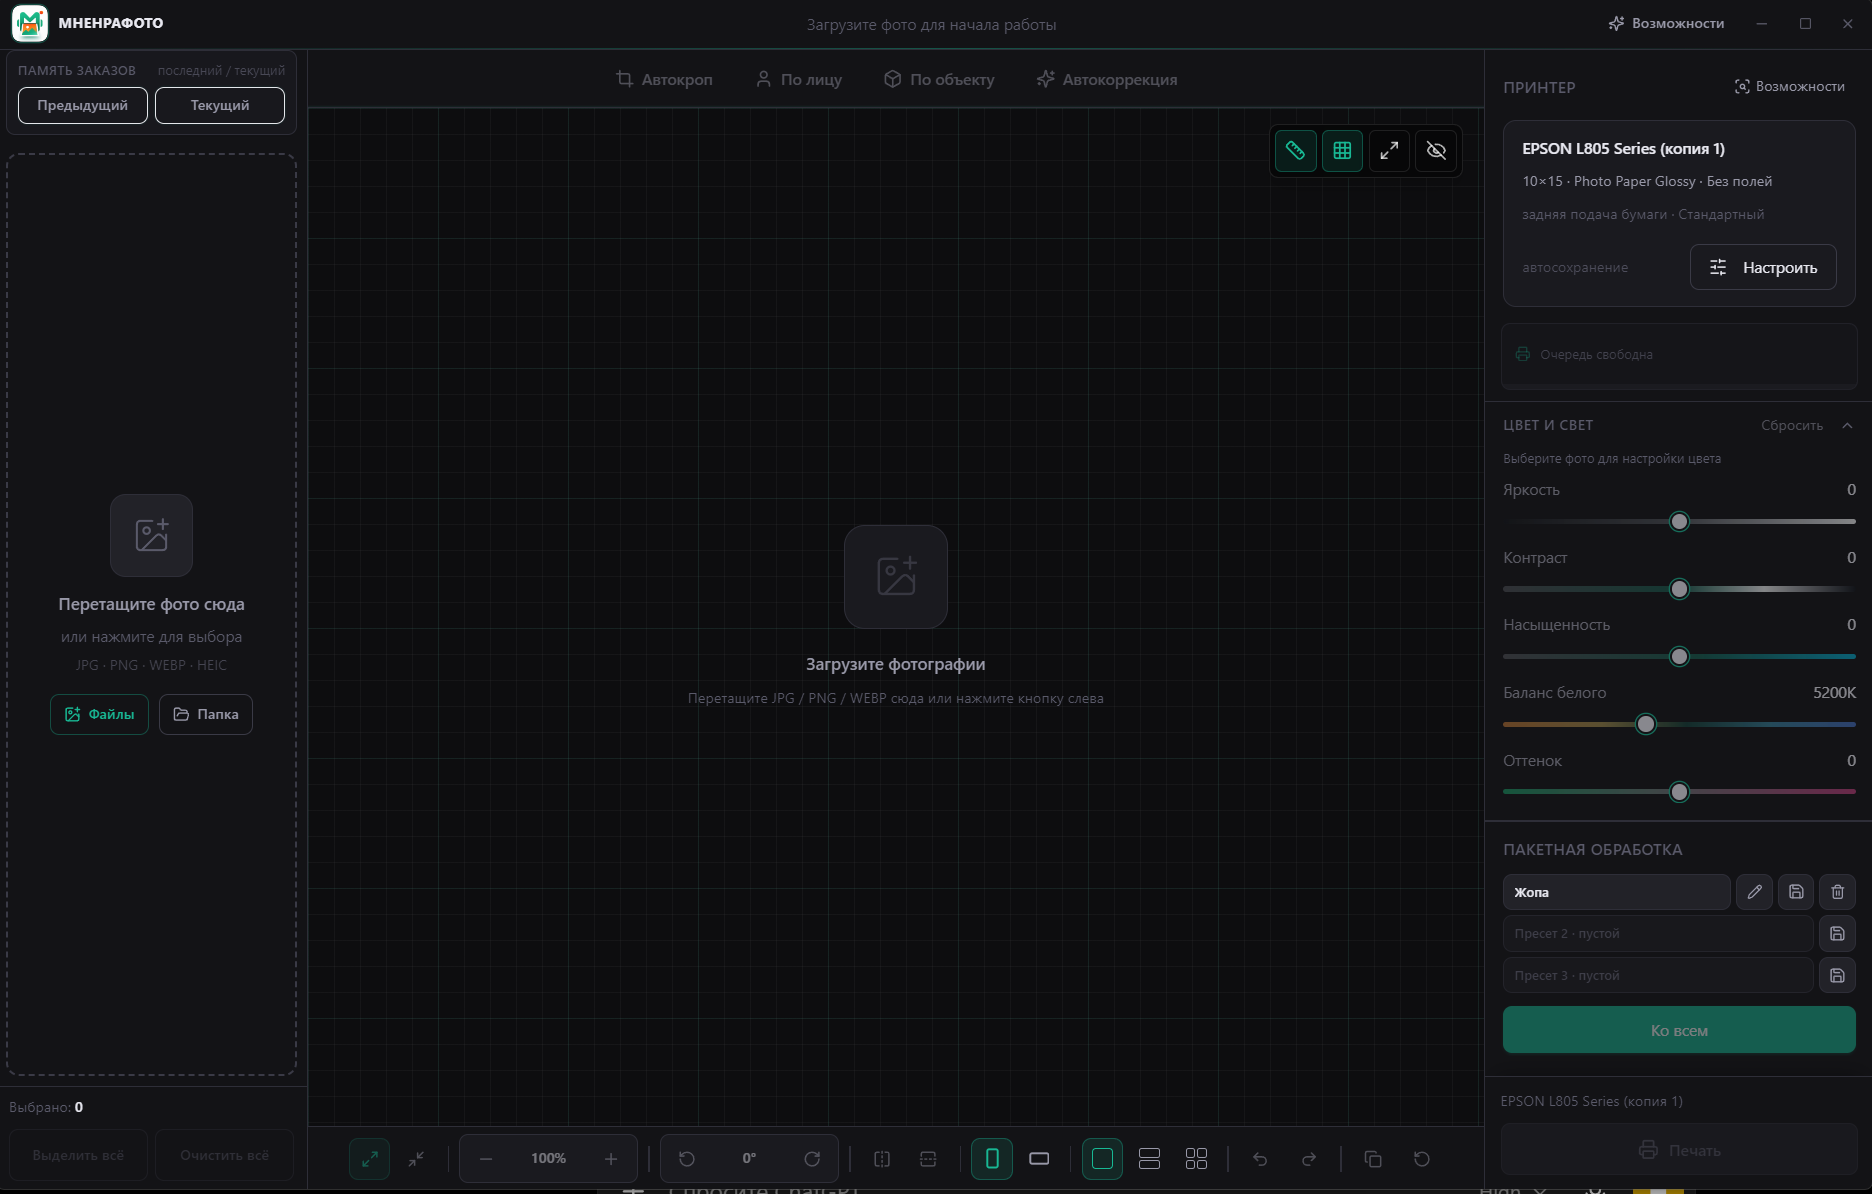Click the Насыщенность slider handle
The image size is (1872, 1194).
pyautogui.click(x=1680, y=657)
